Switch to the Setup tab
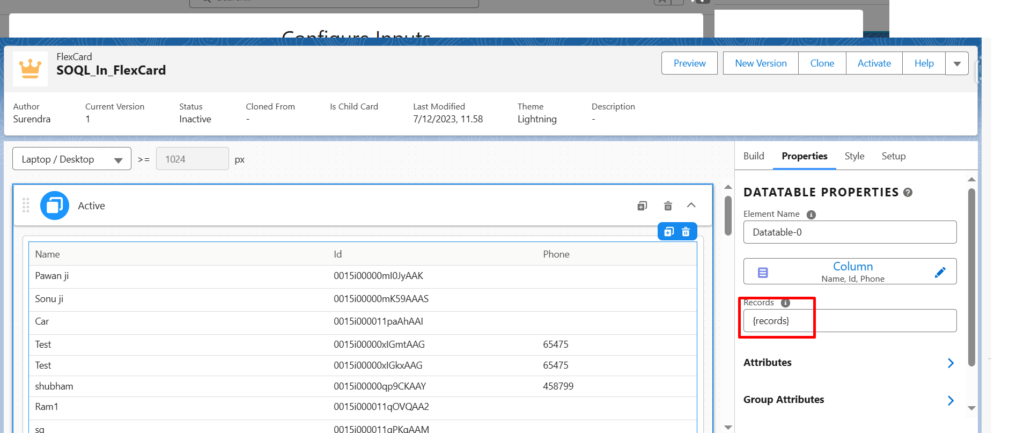Viewport: 1024px width, 433px height. point(893,156)
